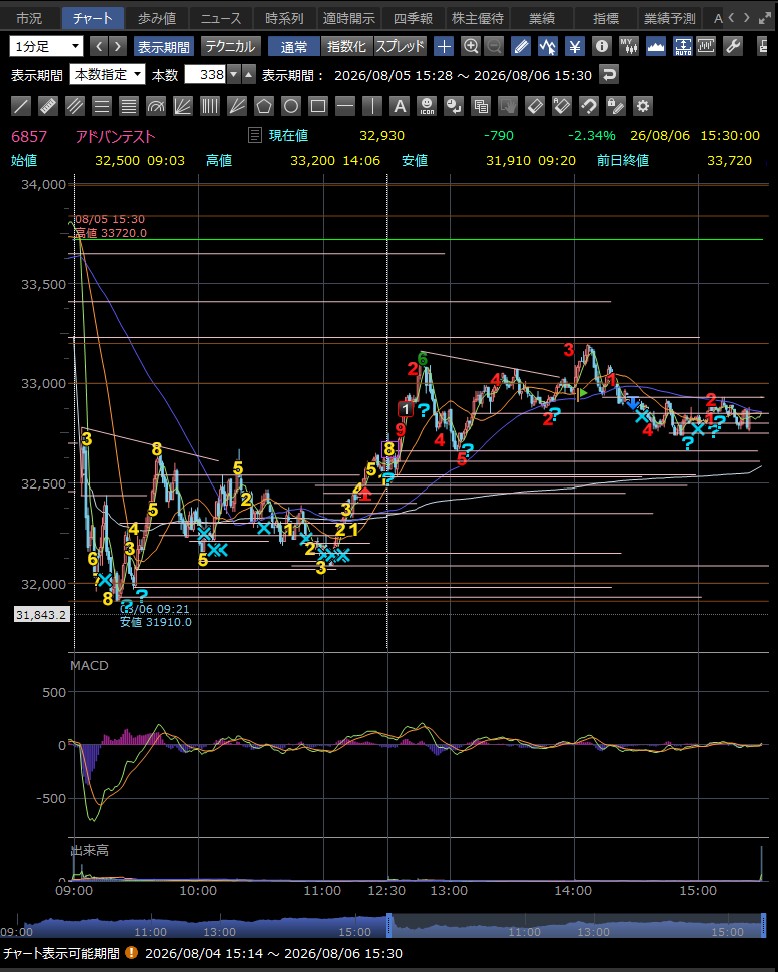Image resolution: width=778 pixels, height=972 pixels.
Task: Go to next timeframe with right chevron
Action: pos(117,46)
